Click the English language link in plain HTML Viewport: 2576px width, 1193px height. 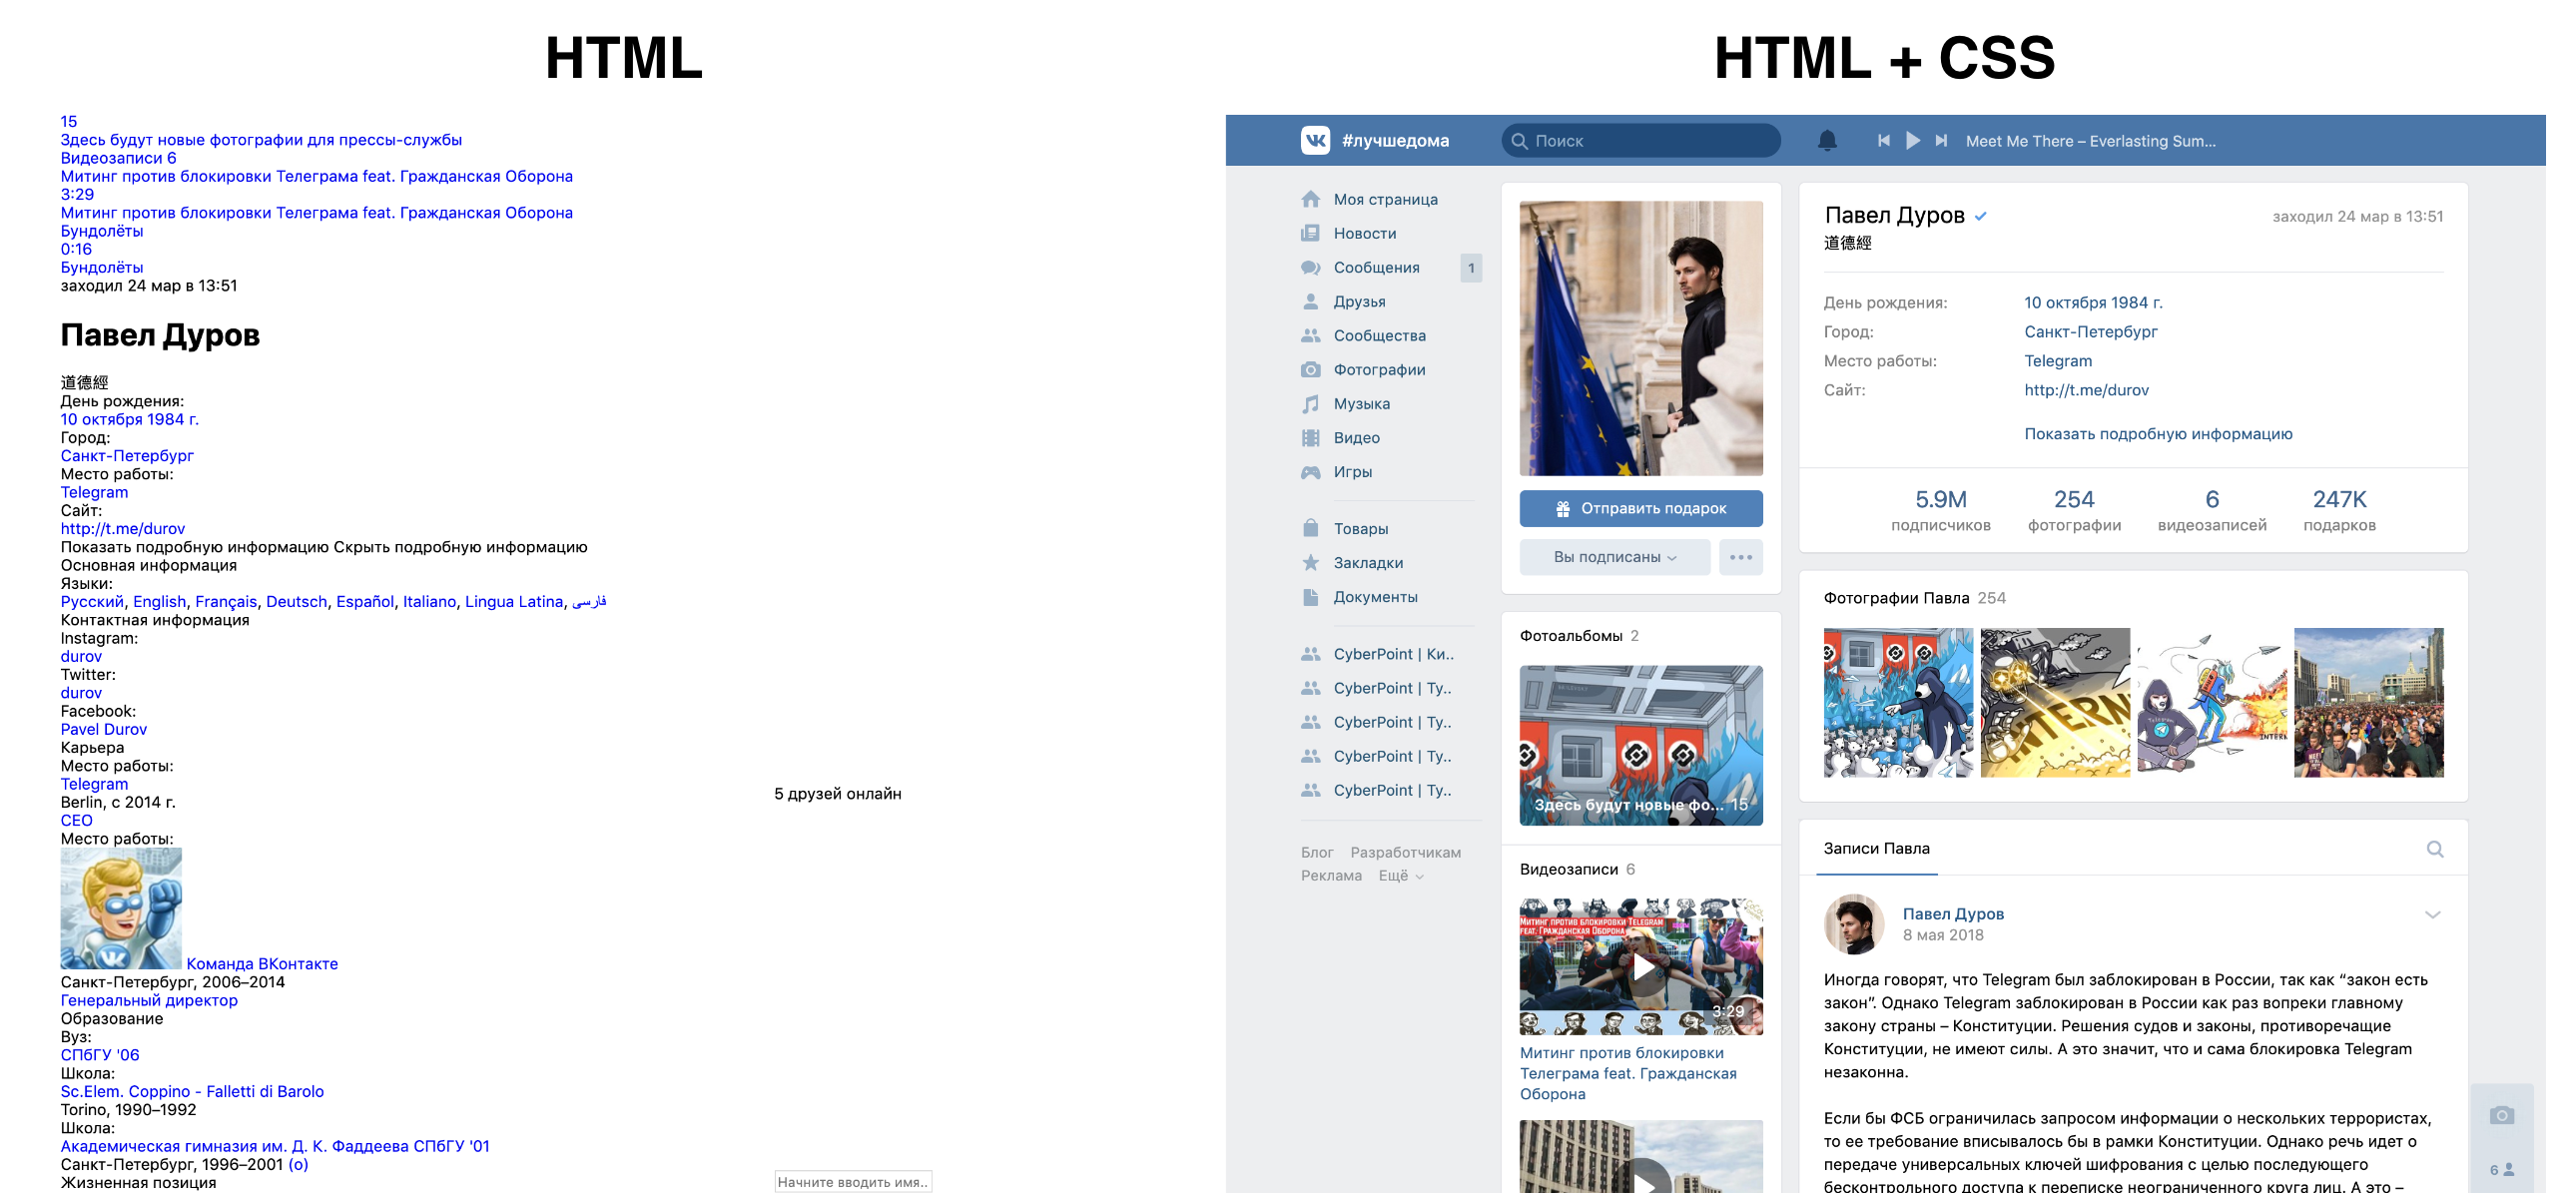click(x=159, y=601)
